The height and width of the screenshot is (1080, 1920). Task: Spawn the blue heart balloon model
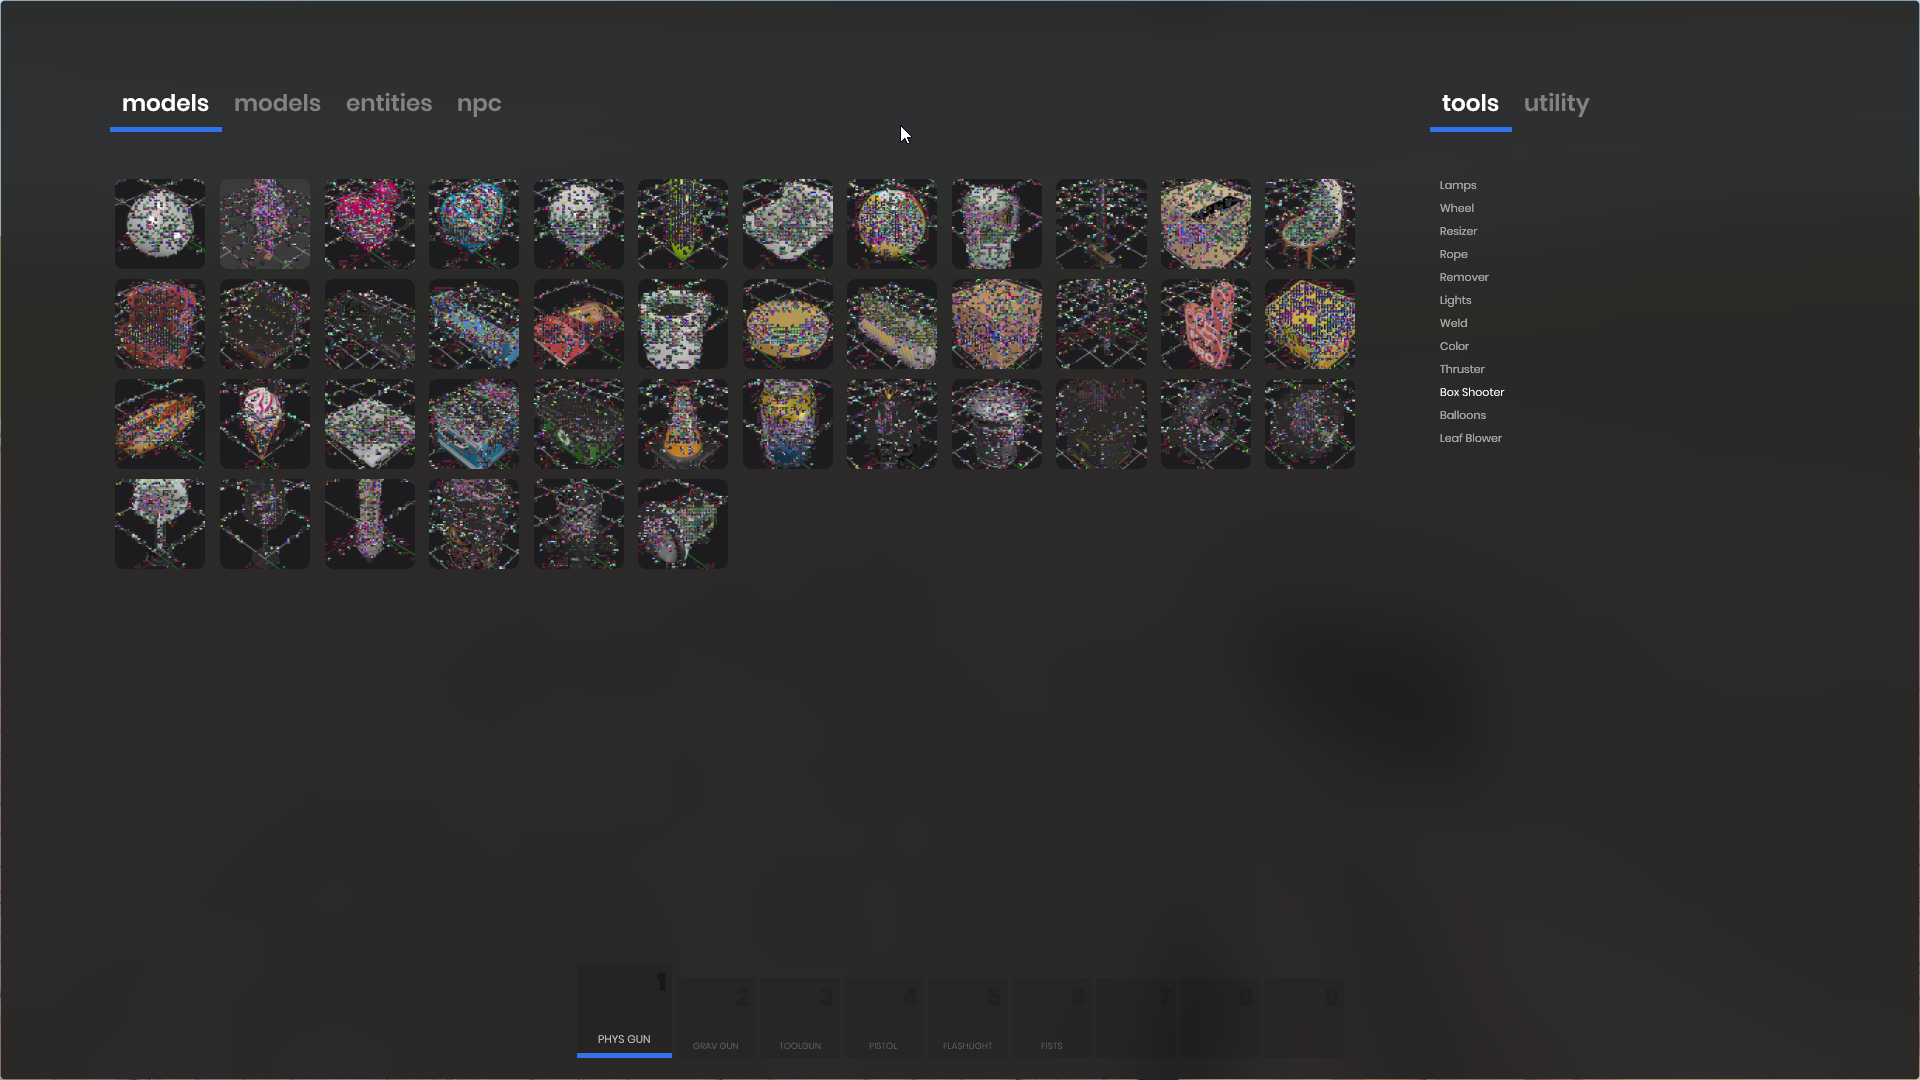(x=473, y=224)
